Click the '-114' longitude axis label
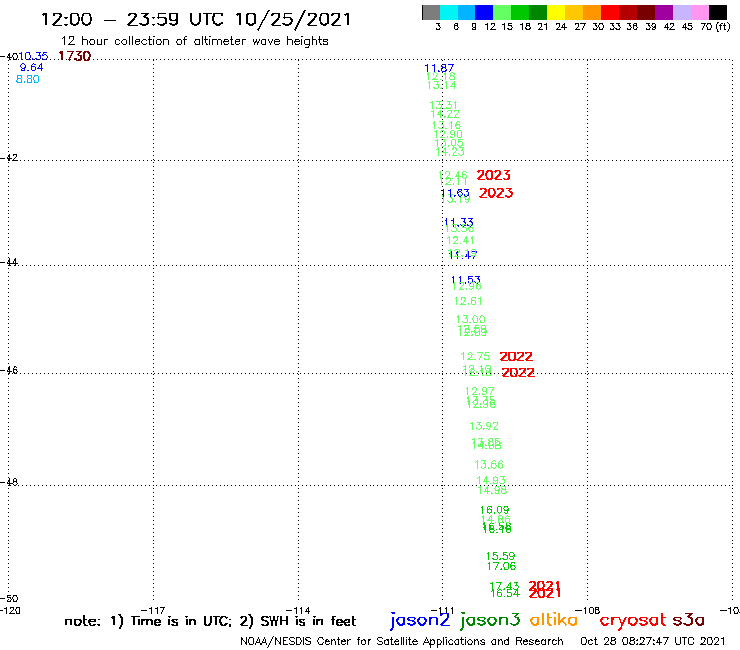Viewport: 740px width, 650px height. [298, 610]
